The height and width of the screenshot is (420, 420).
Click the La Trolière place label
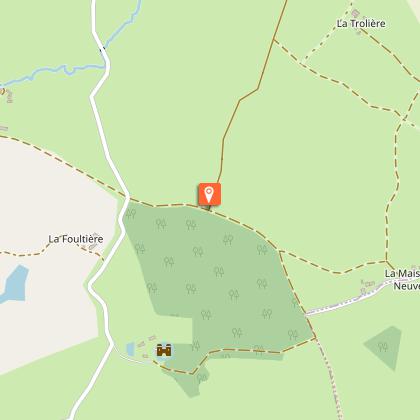coord(361,24)
